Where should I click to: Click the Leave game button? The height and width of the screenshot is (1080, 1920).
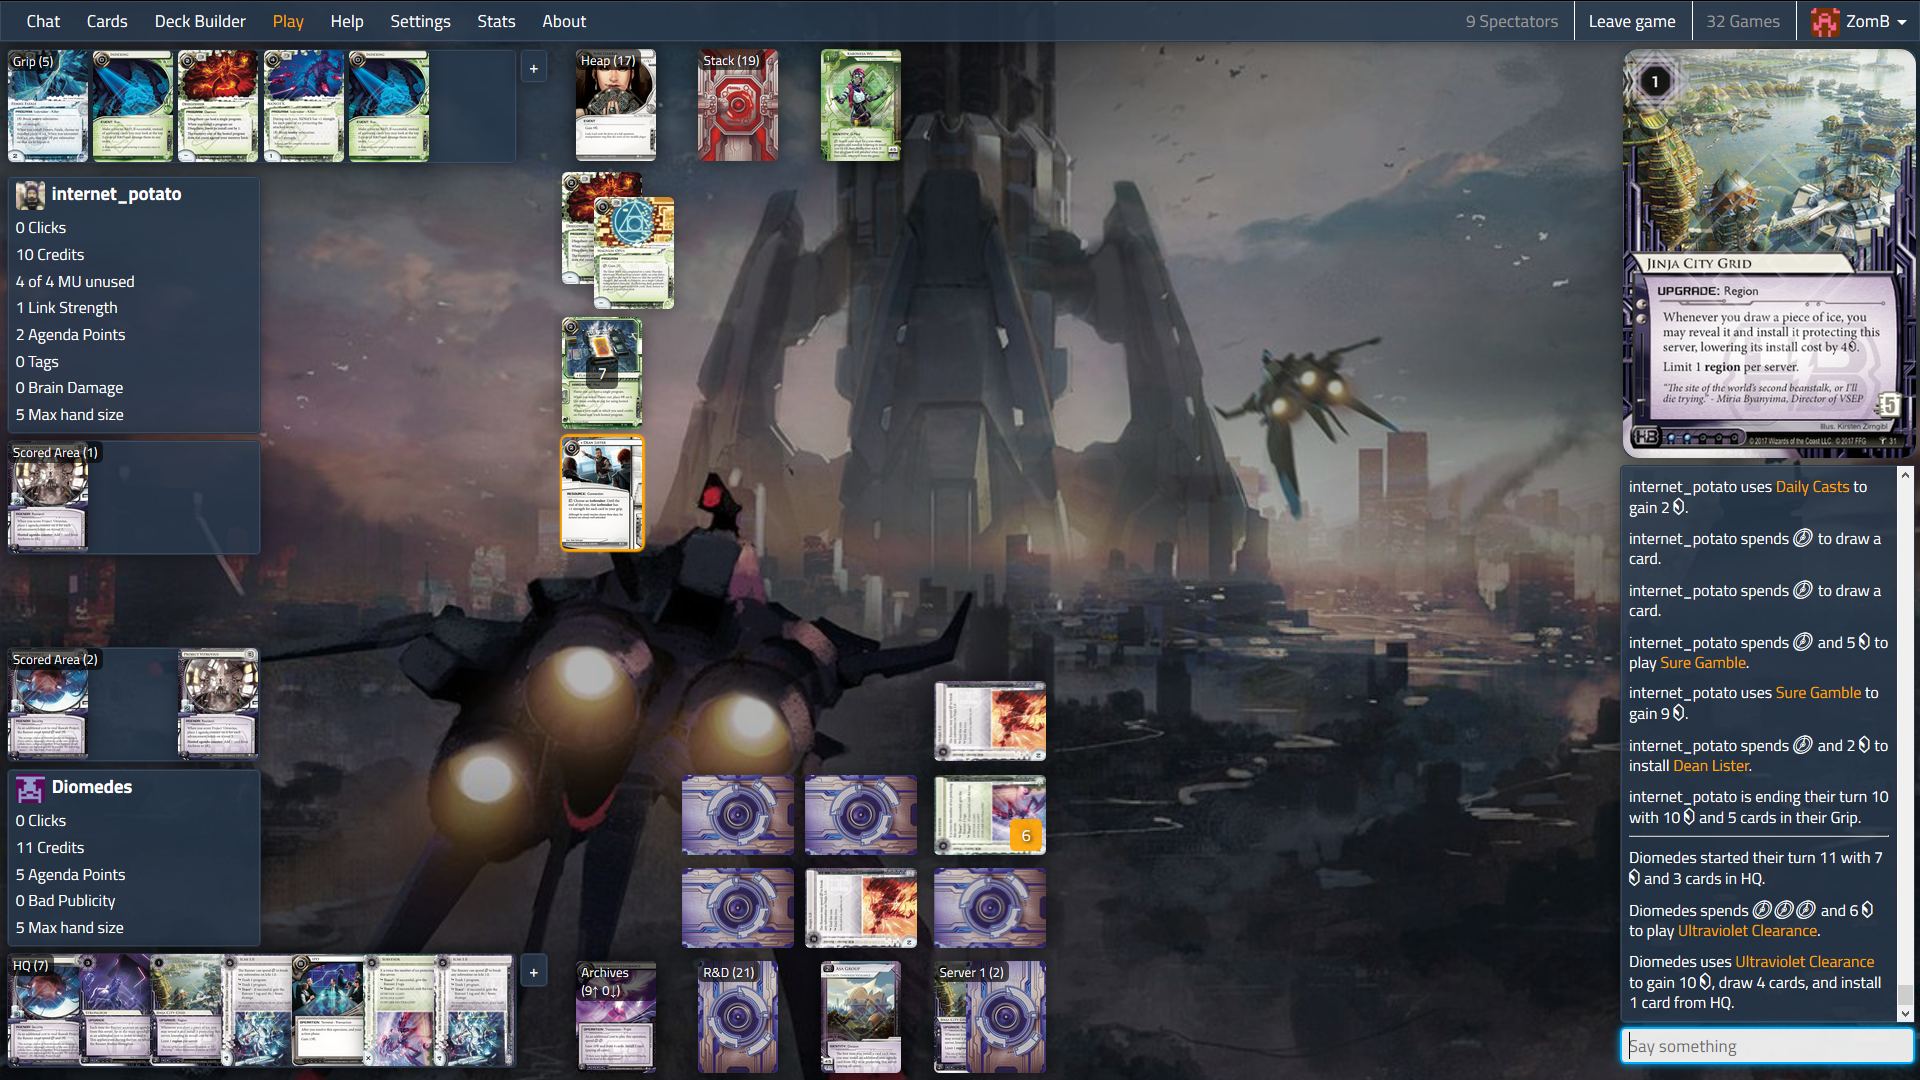point(1632,21)
